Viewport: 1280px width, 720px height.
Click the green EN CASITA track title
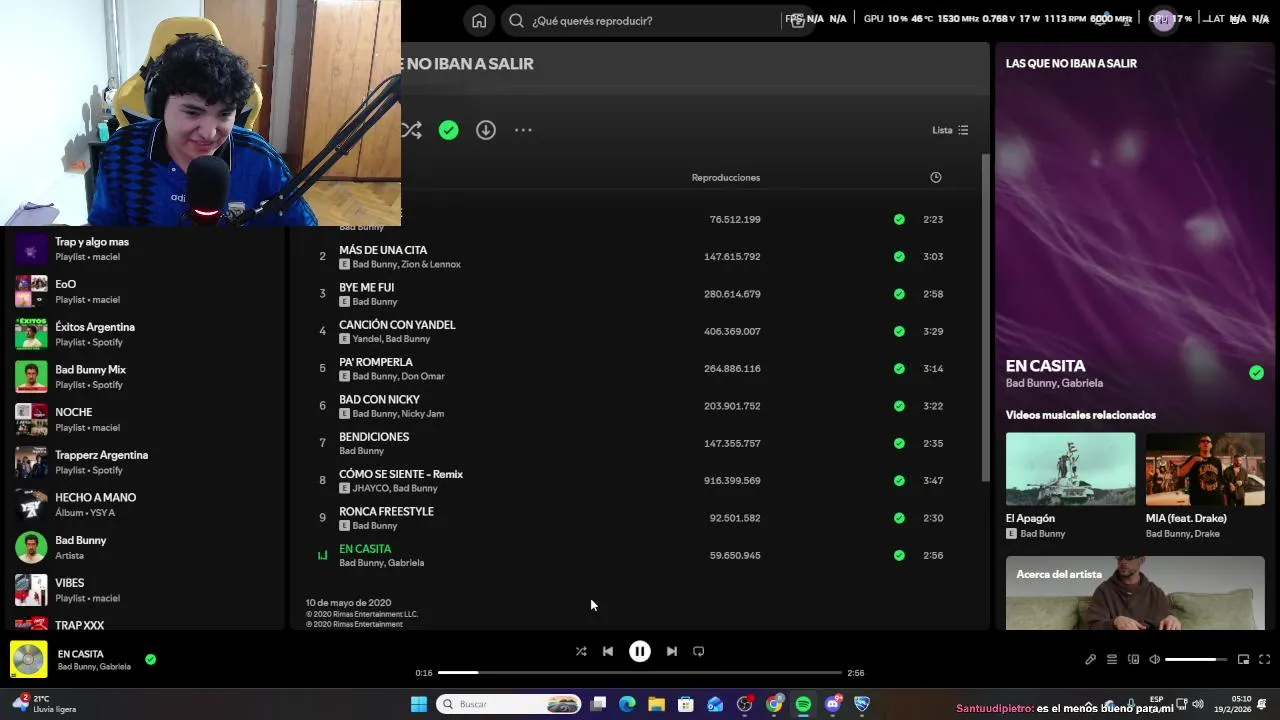pos(365,549)
